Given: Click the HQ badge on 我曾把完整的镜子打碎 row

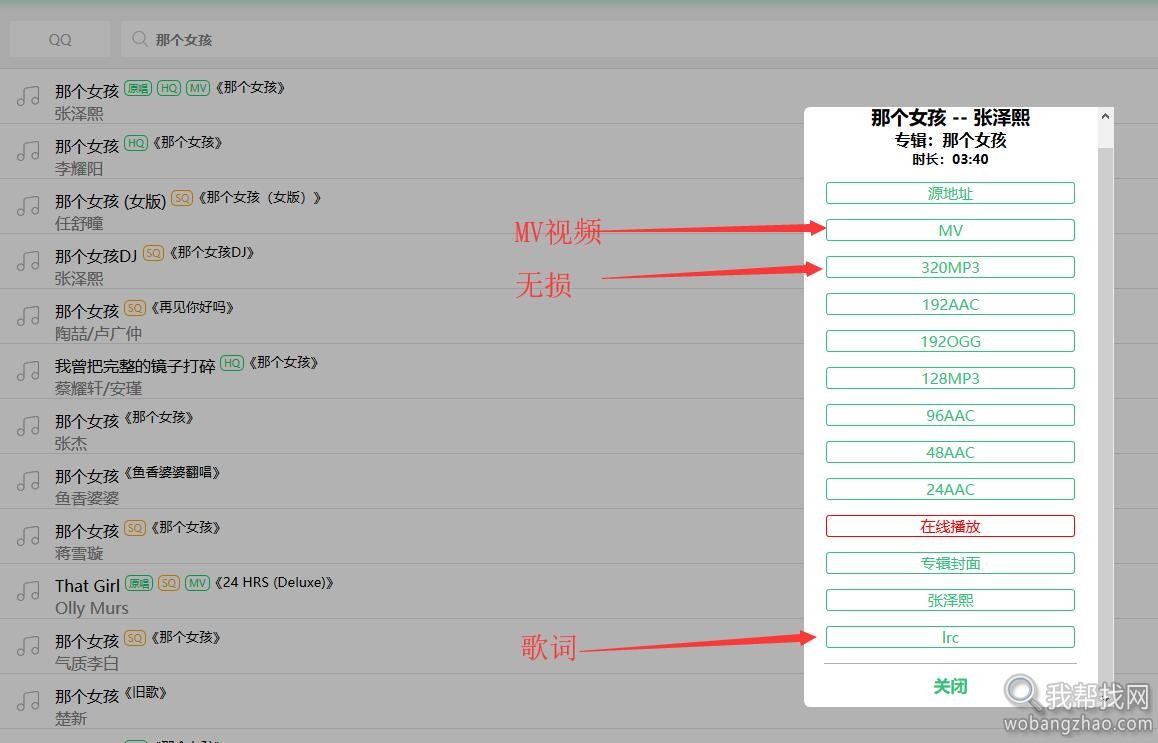Looking at the screenshot, I should click(x=232, y=363).
